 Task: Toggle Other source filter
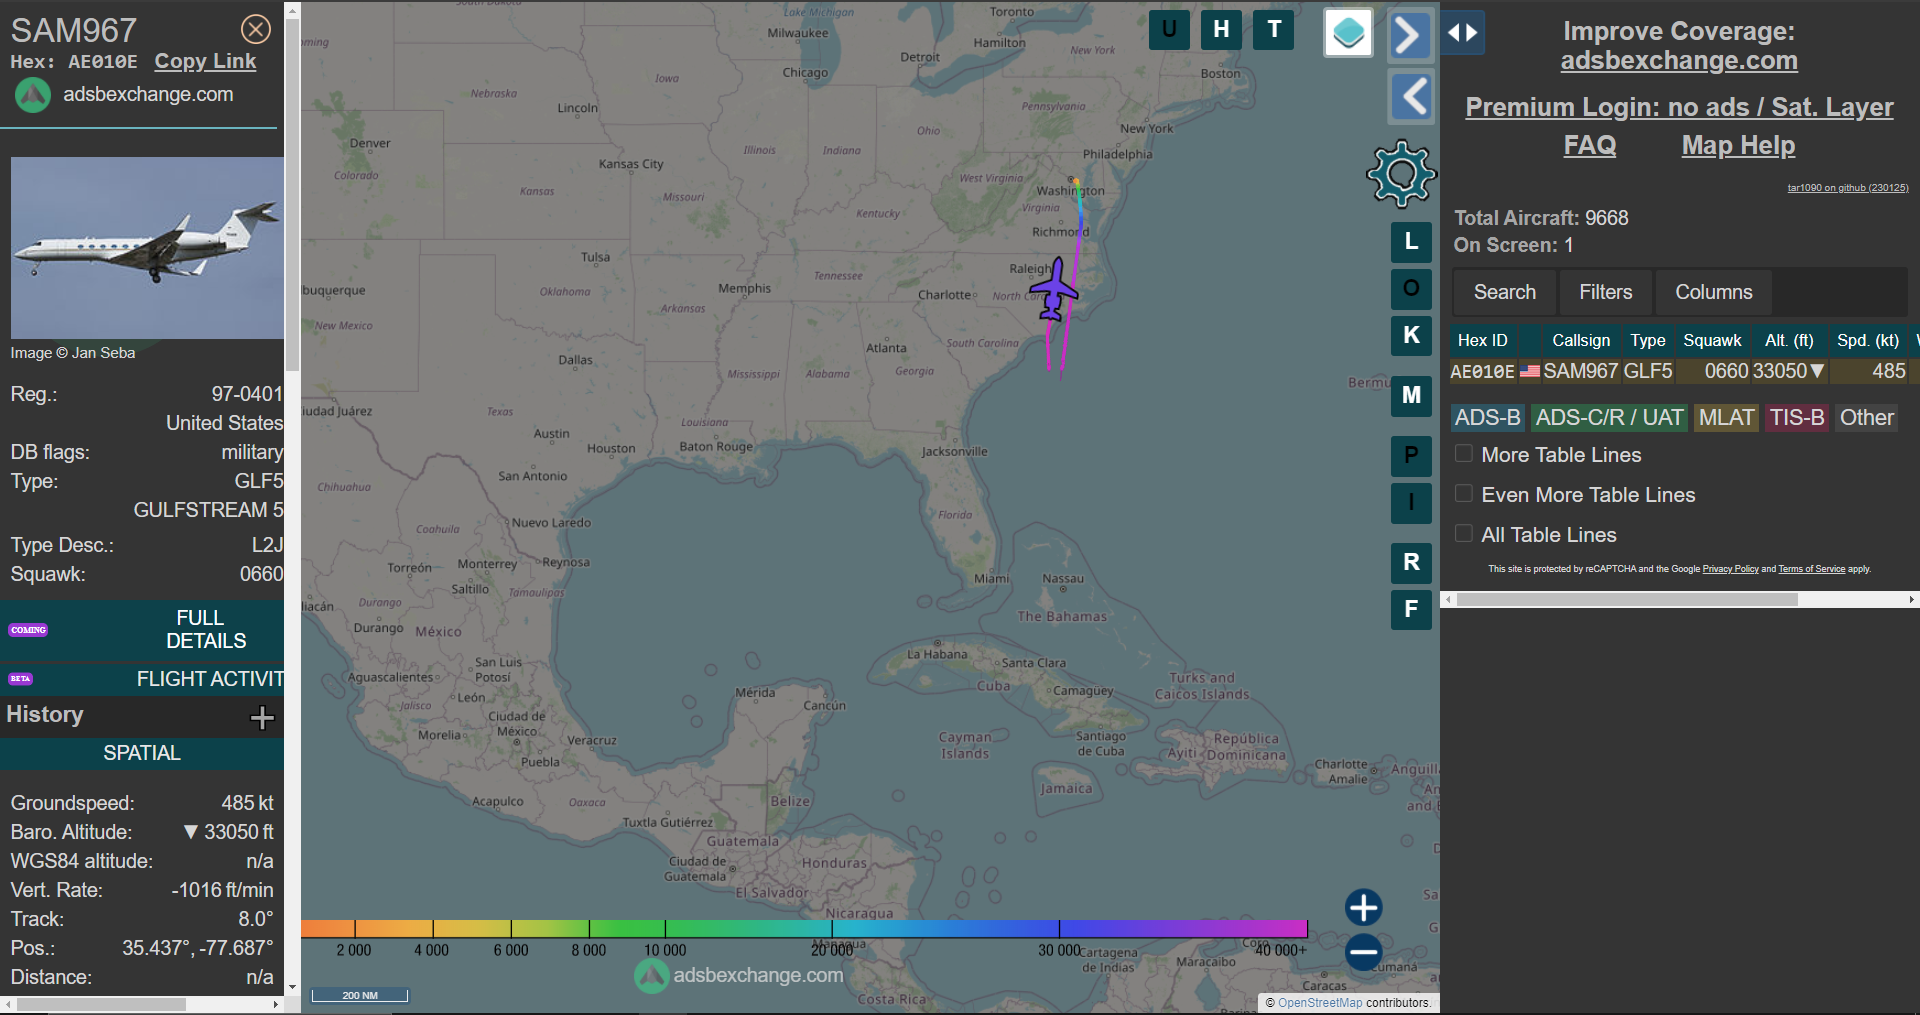1866,418
